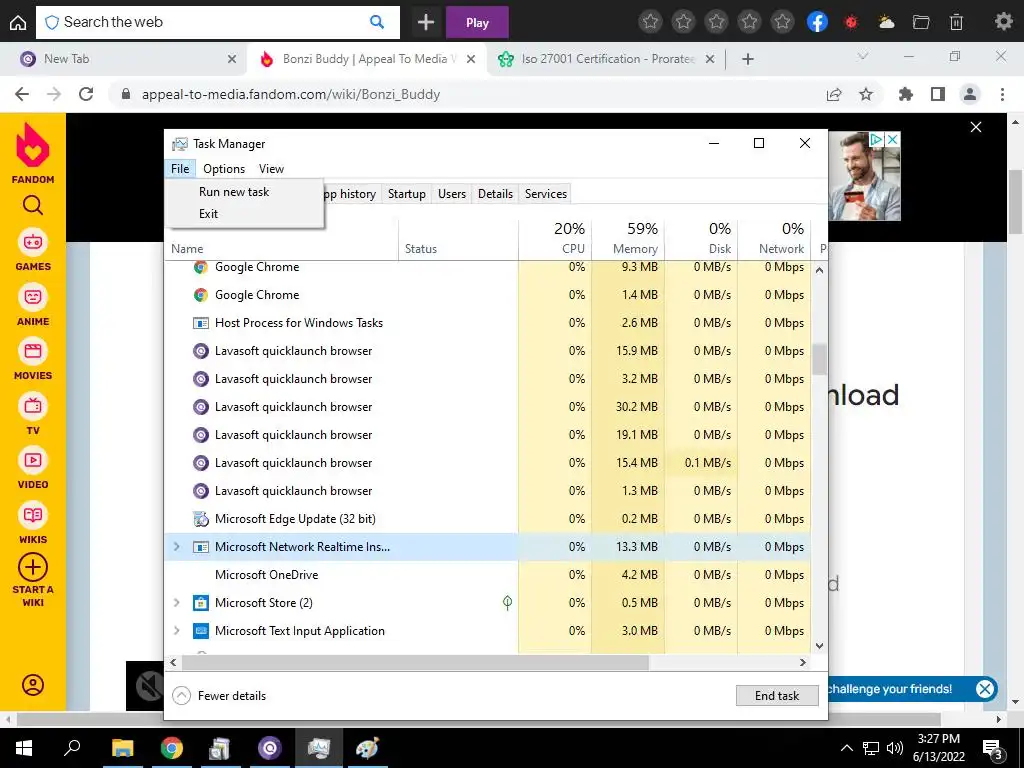Open the Options menu in Task Manager
Image resolution: width=1024 pixels, height=768 pixels.
224,168
